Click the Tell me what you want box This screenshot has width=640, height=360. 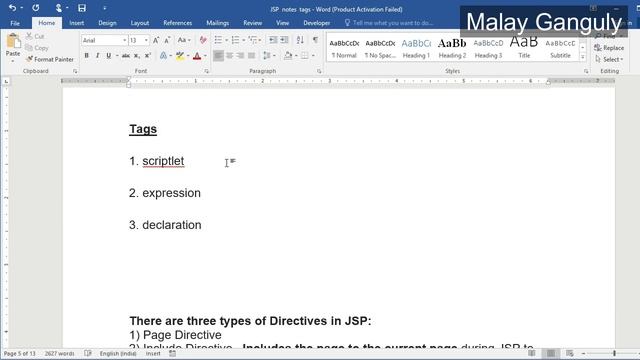389,23
